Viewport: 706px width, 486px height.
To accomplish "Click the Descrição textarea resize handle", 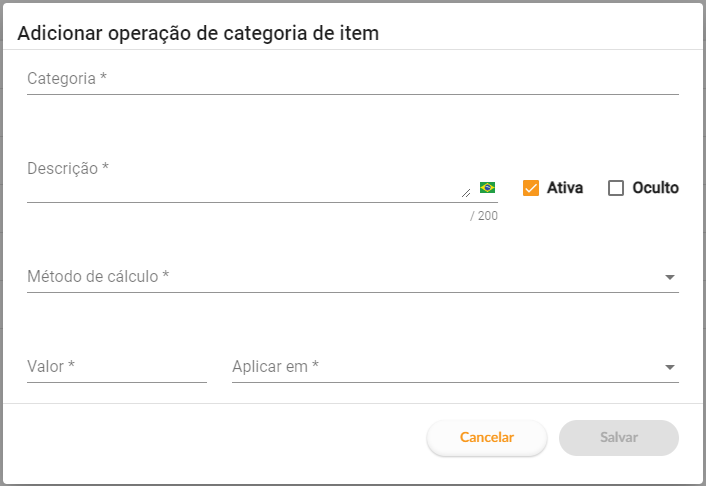I will pyautogui.click(x=466, y=193).
